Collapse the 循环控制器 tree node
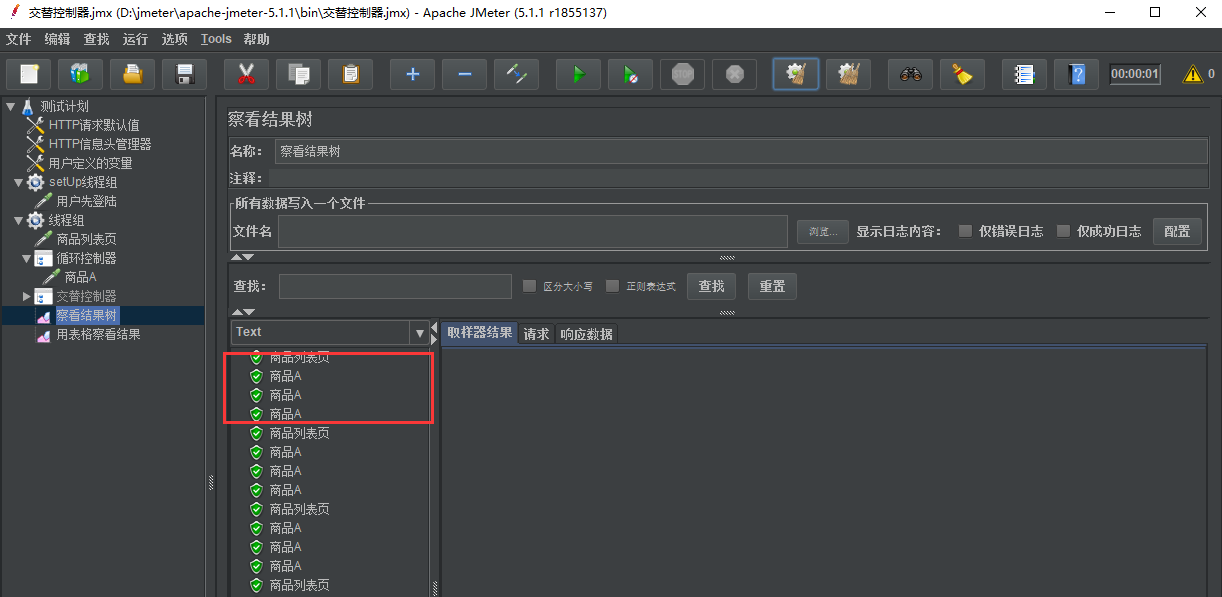Viewport: 1222px width, 597px height. pos(27,258)
